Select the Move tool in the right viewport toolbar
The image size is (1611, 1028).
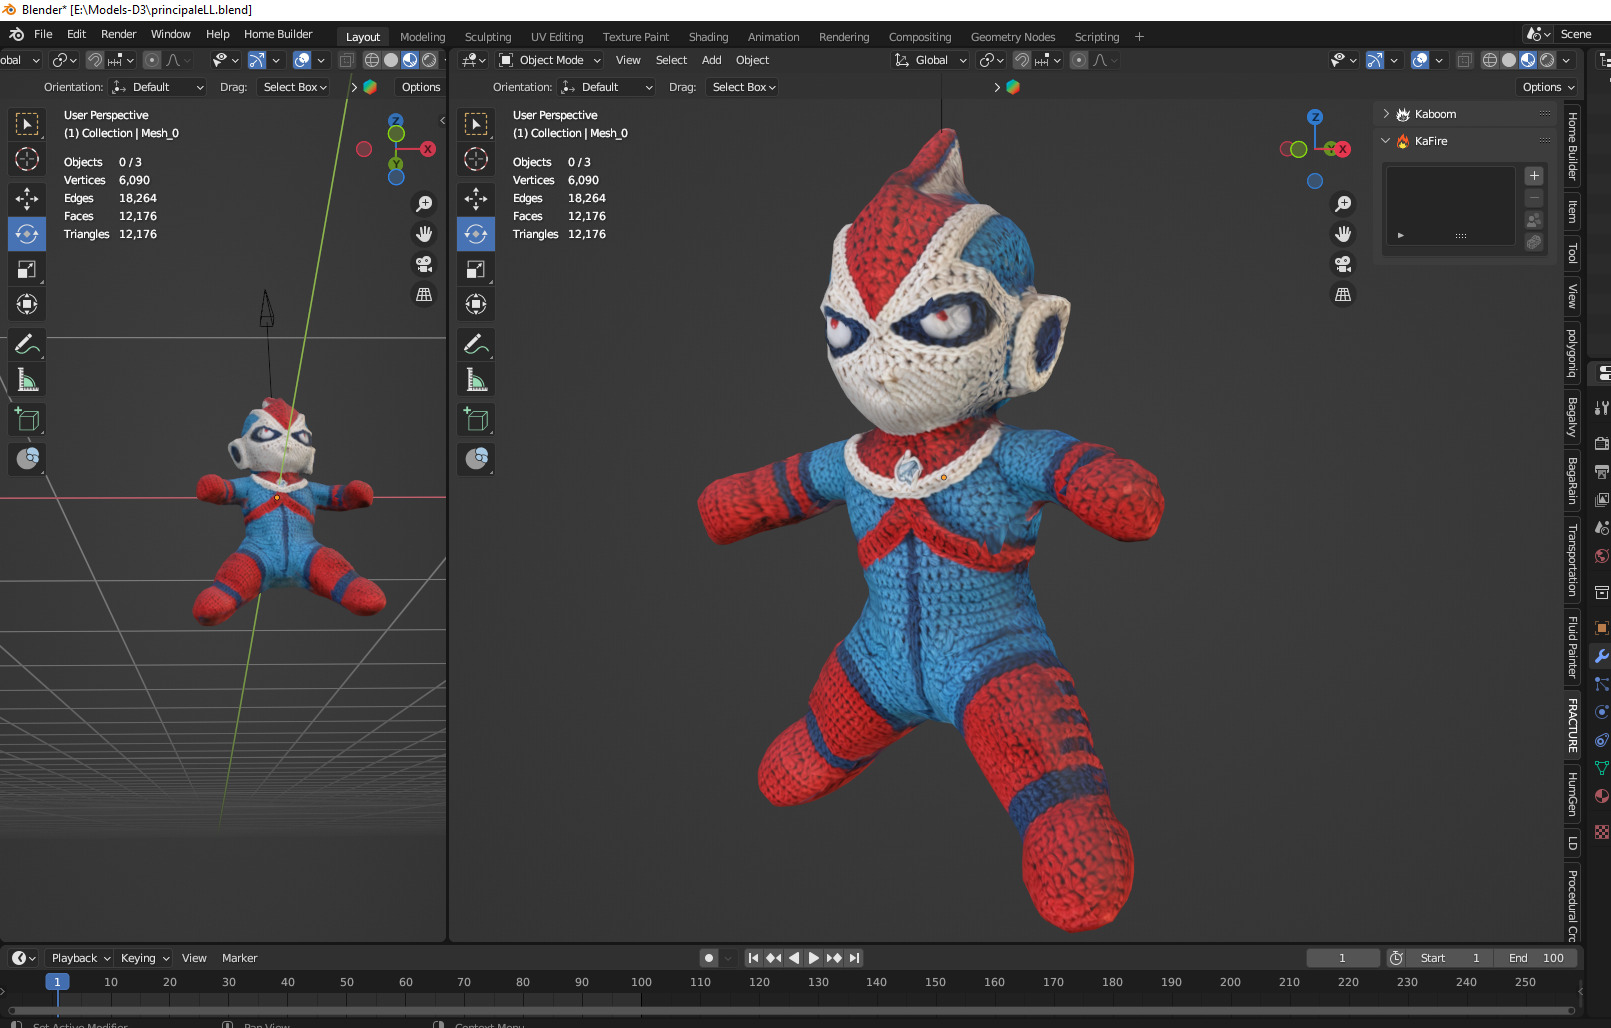[476, 199]
